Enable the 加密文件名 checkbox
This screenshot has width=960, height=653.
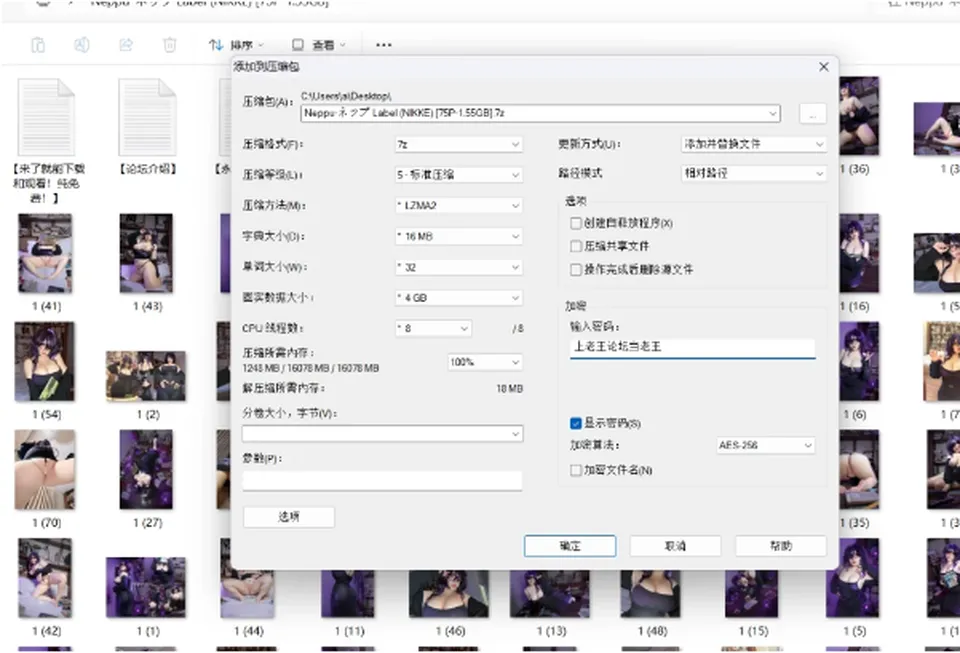point(576,470)
